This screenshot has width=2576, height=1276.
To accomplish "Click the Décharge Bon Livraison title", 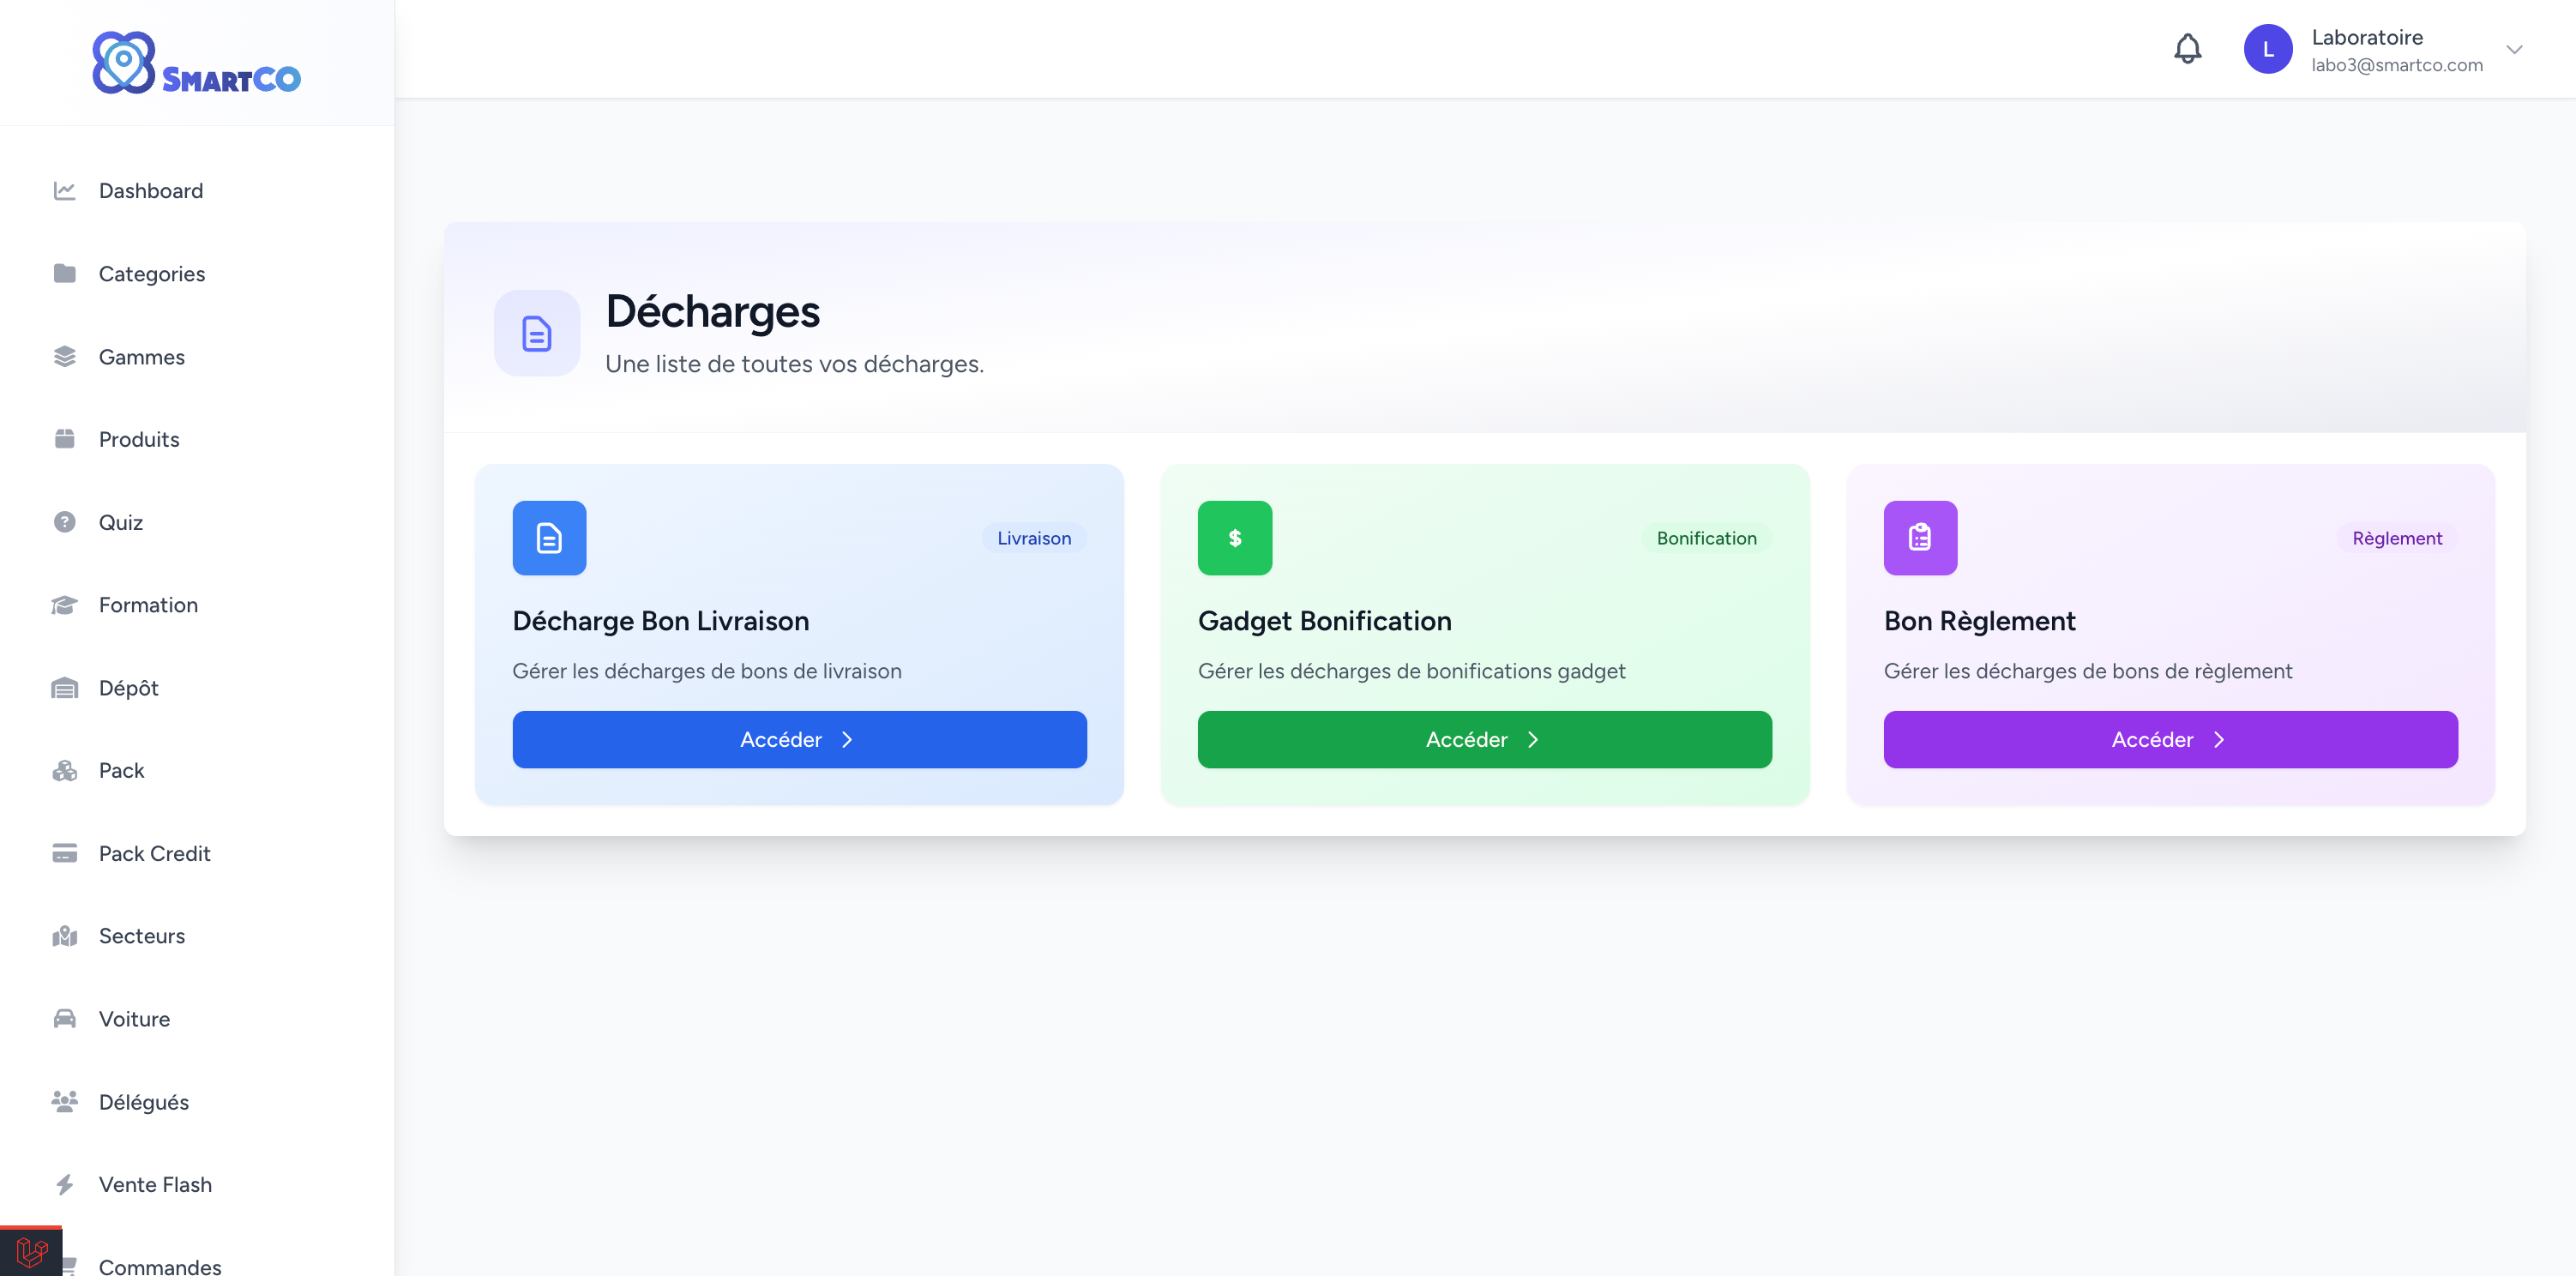I will pyautogui.click(x=660, y=621).
